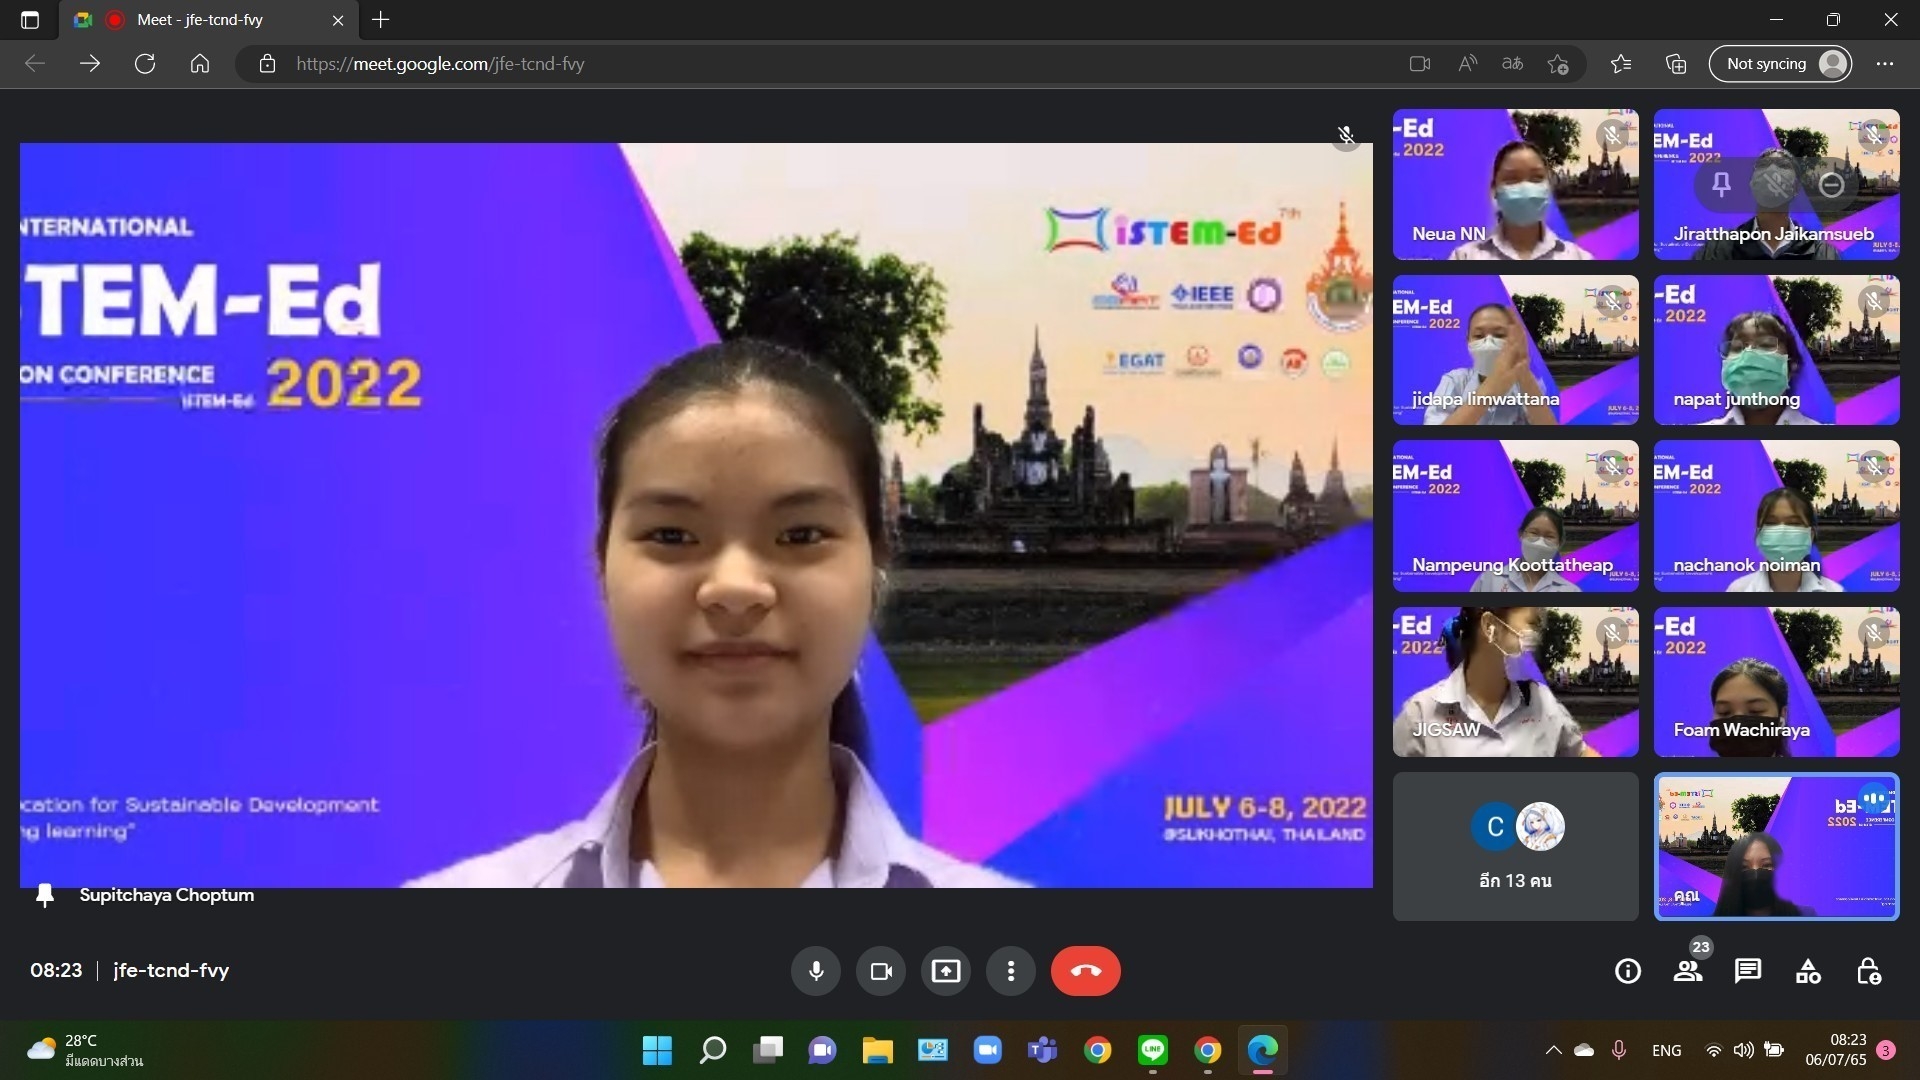Open camera permission icon in address bar
Image resolution: width=1920 pixels, height=1080 pixels.
coord(1420,64)
